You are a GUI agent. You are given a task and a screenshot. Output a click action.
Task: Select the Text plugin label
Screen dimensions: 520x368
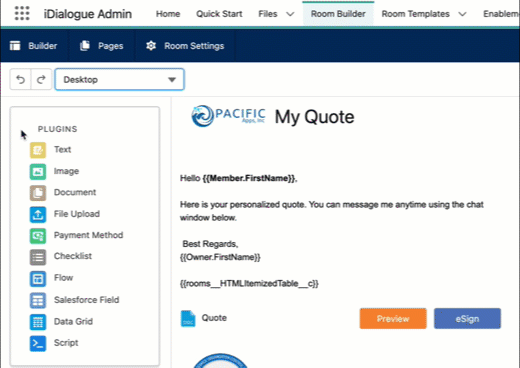coord(63,150)
